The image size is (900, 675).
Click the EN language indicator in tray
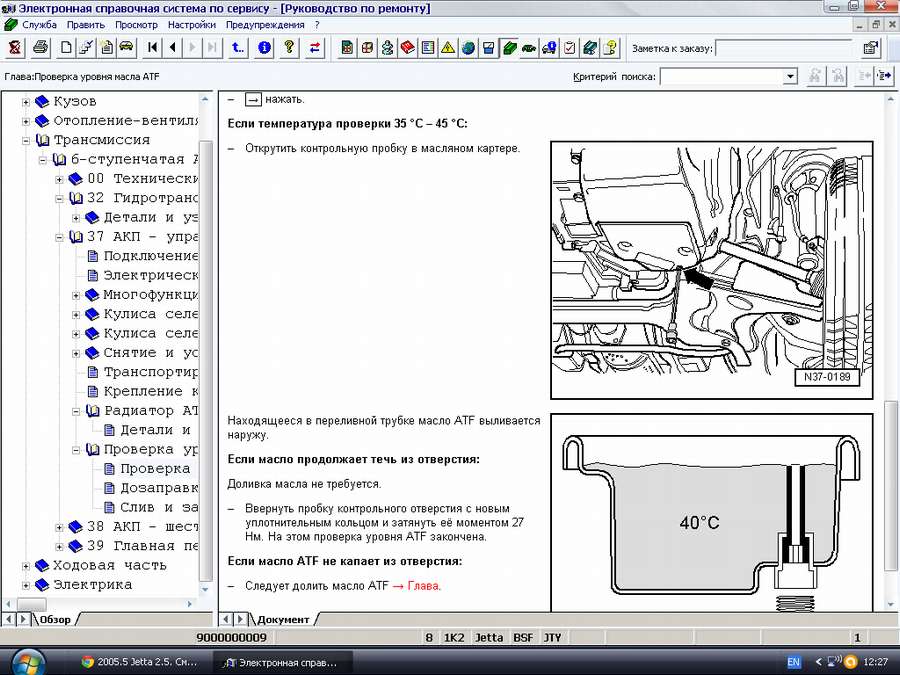(794, 662)
